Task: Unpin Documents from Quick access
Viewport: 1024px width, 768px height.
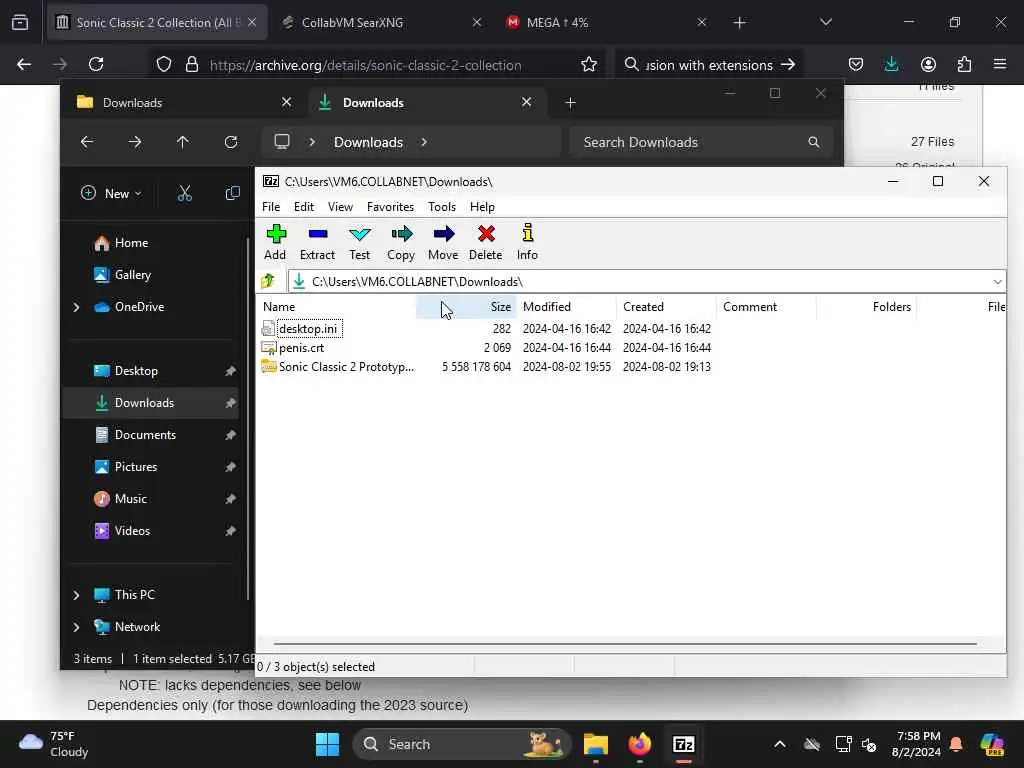Action: 230,435
